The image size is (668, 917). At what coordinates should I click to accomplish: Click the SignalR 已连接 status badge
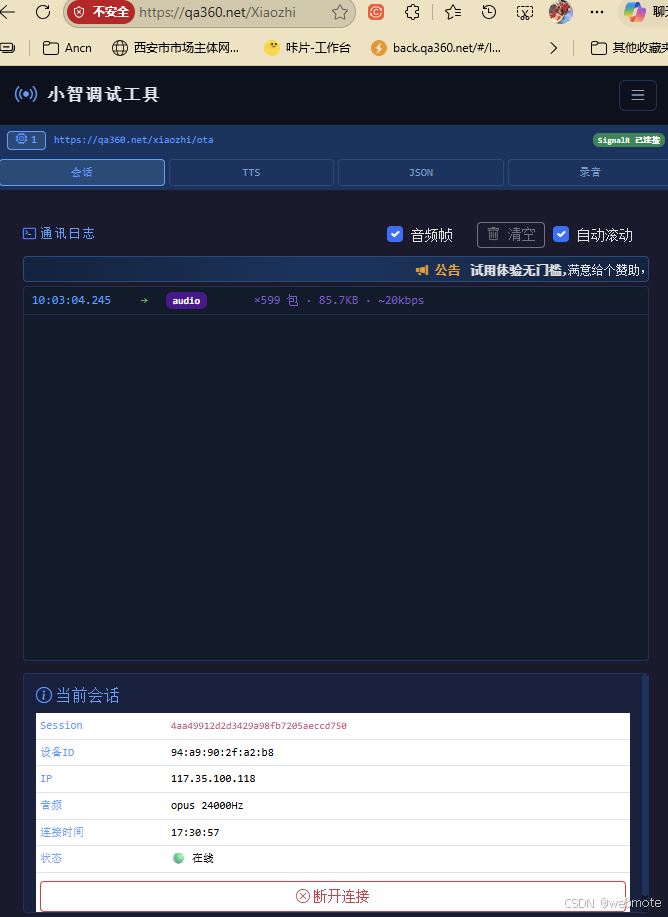coord(629,140)
